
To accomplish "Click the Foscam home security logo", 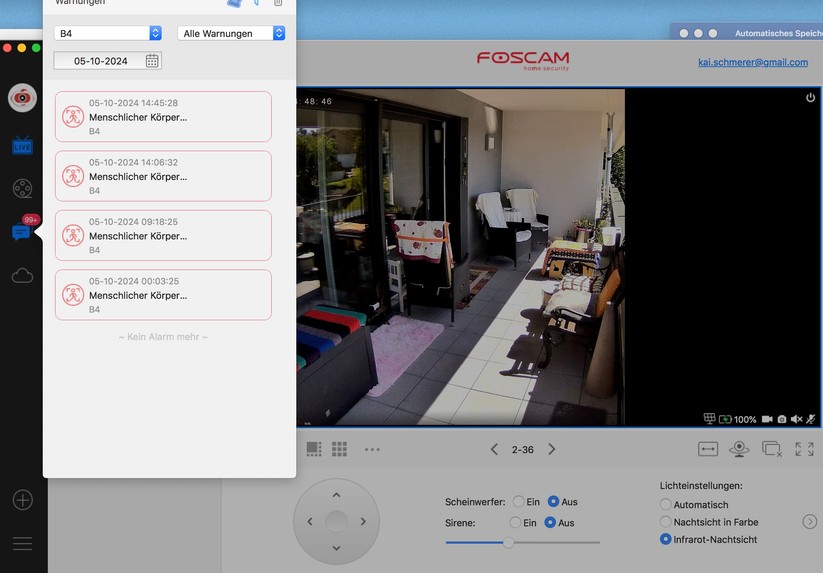I will point(523,60).
